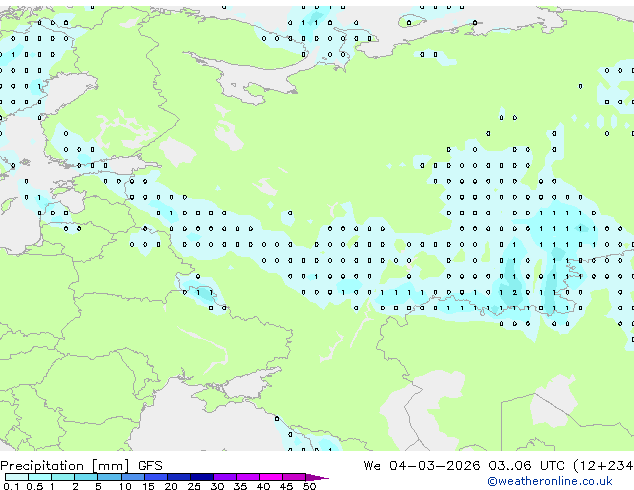Click the '35' legend scale label
Viewport: 634px width, 490px height.
click(240, 486)
